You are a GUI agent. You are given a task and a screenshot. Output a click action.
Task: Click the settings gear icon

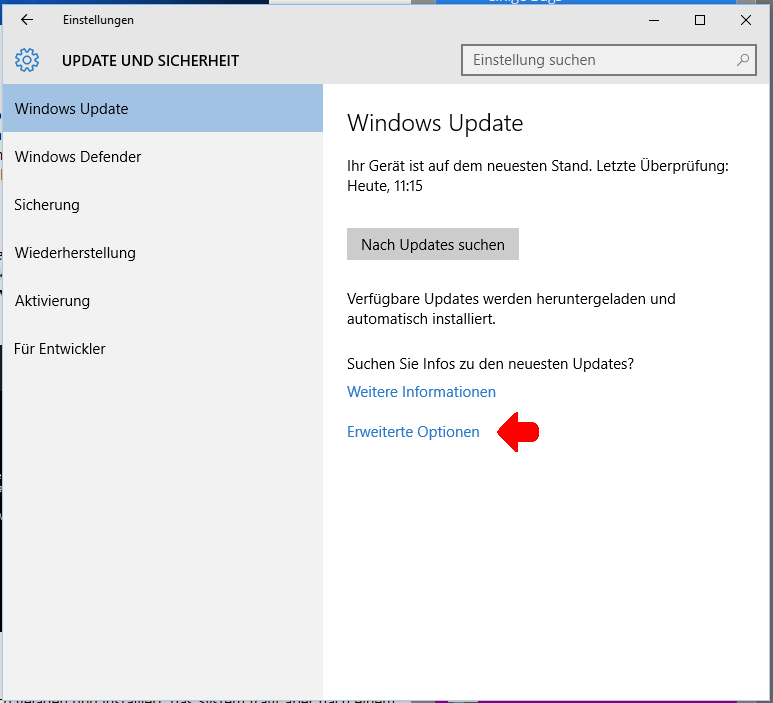(27, 60)
